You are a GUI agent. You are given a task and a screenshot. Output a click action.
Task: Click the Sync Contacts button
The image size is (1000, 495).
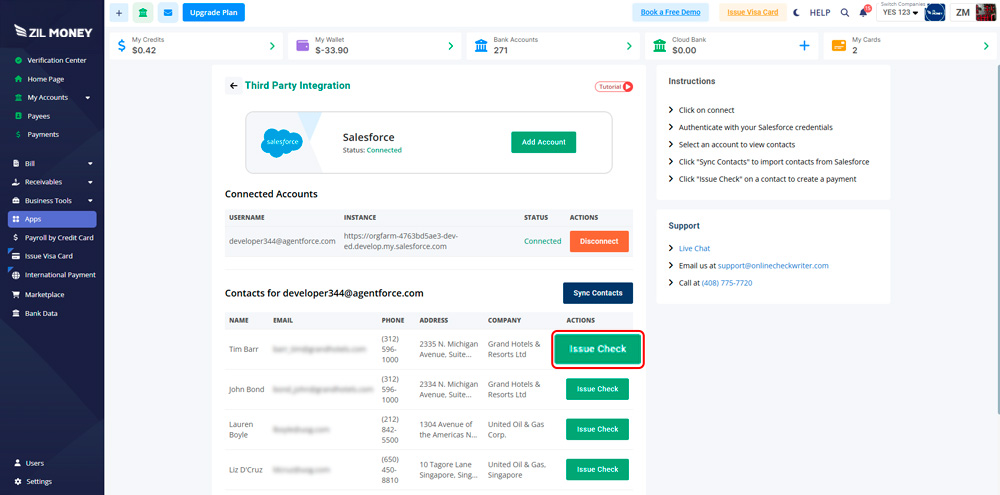pyautogui.click(x=598, y=293)
